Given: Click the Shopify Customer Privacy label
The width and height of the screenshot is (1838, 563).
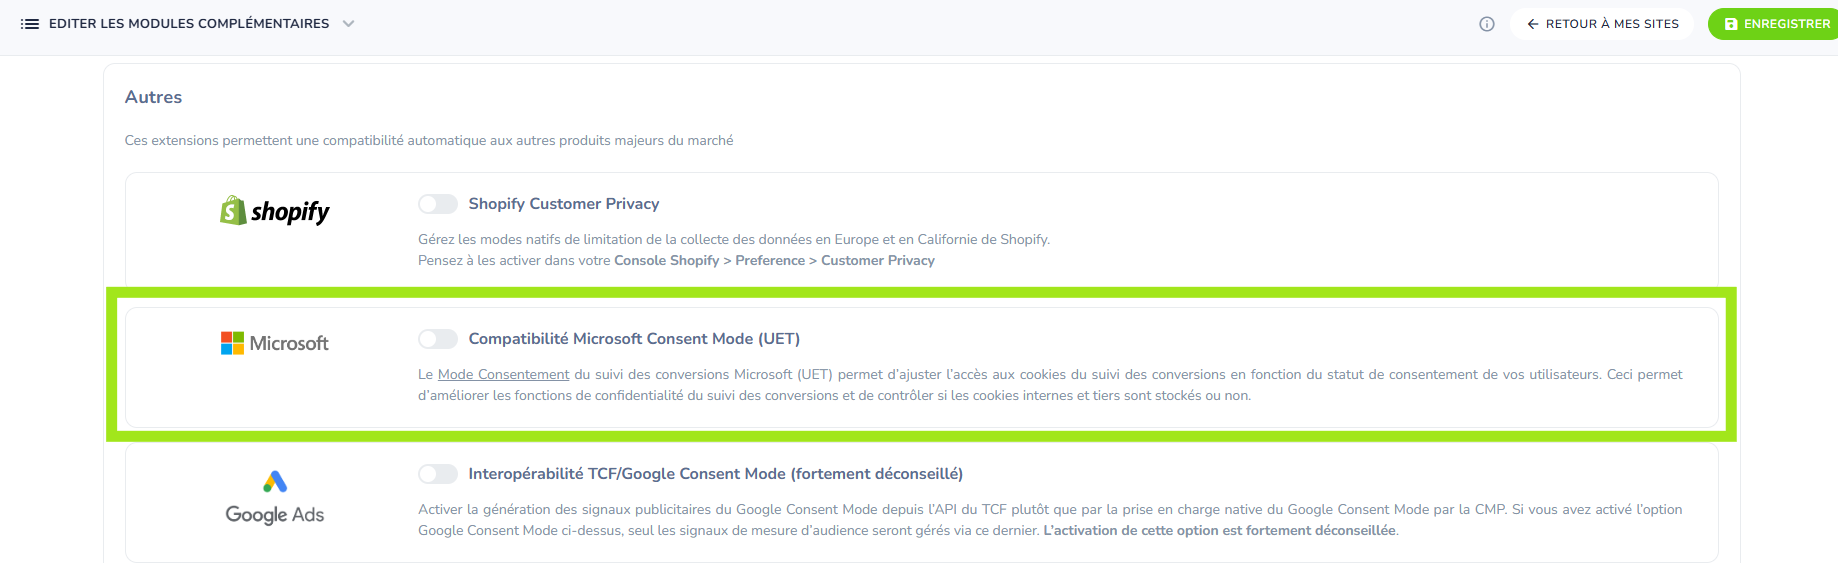Looking at the screenshot, I should [563, 204].
